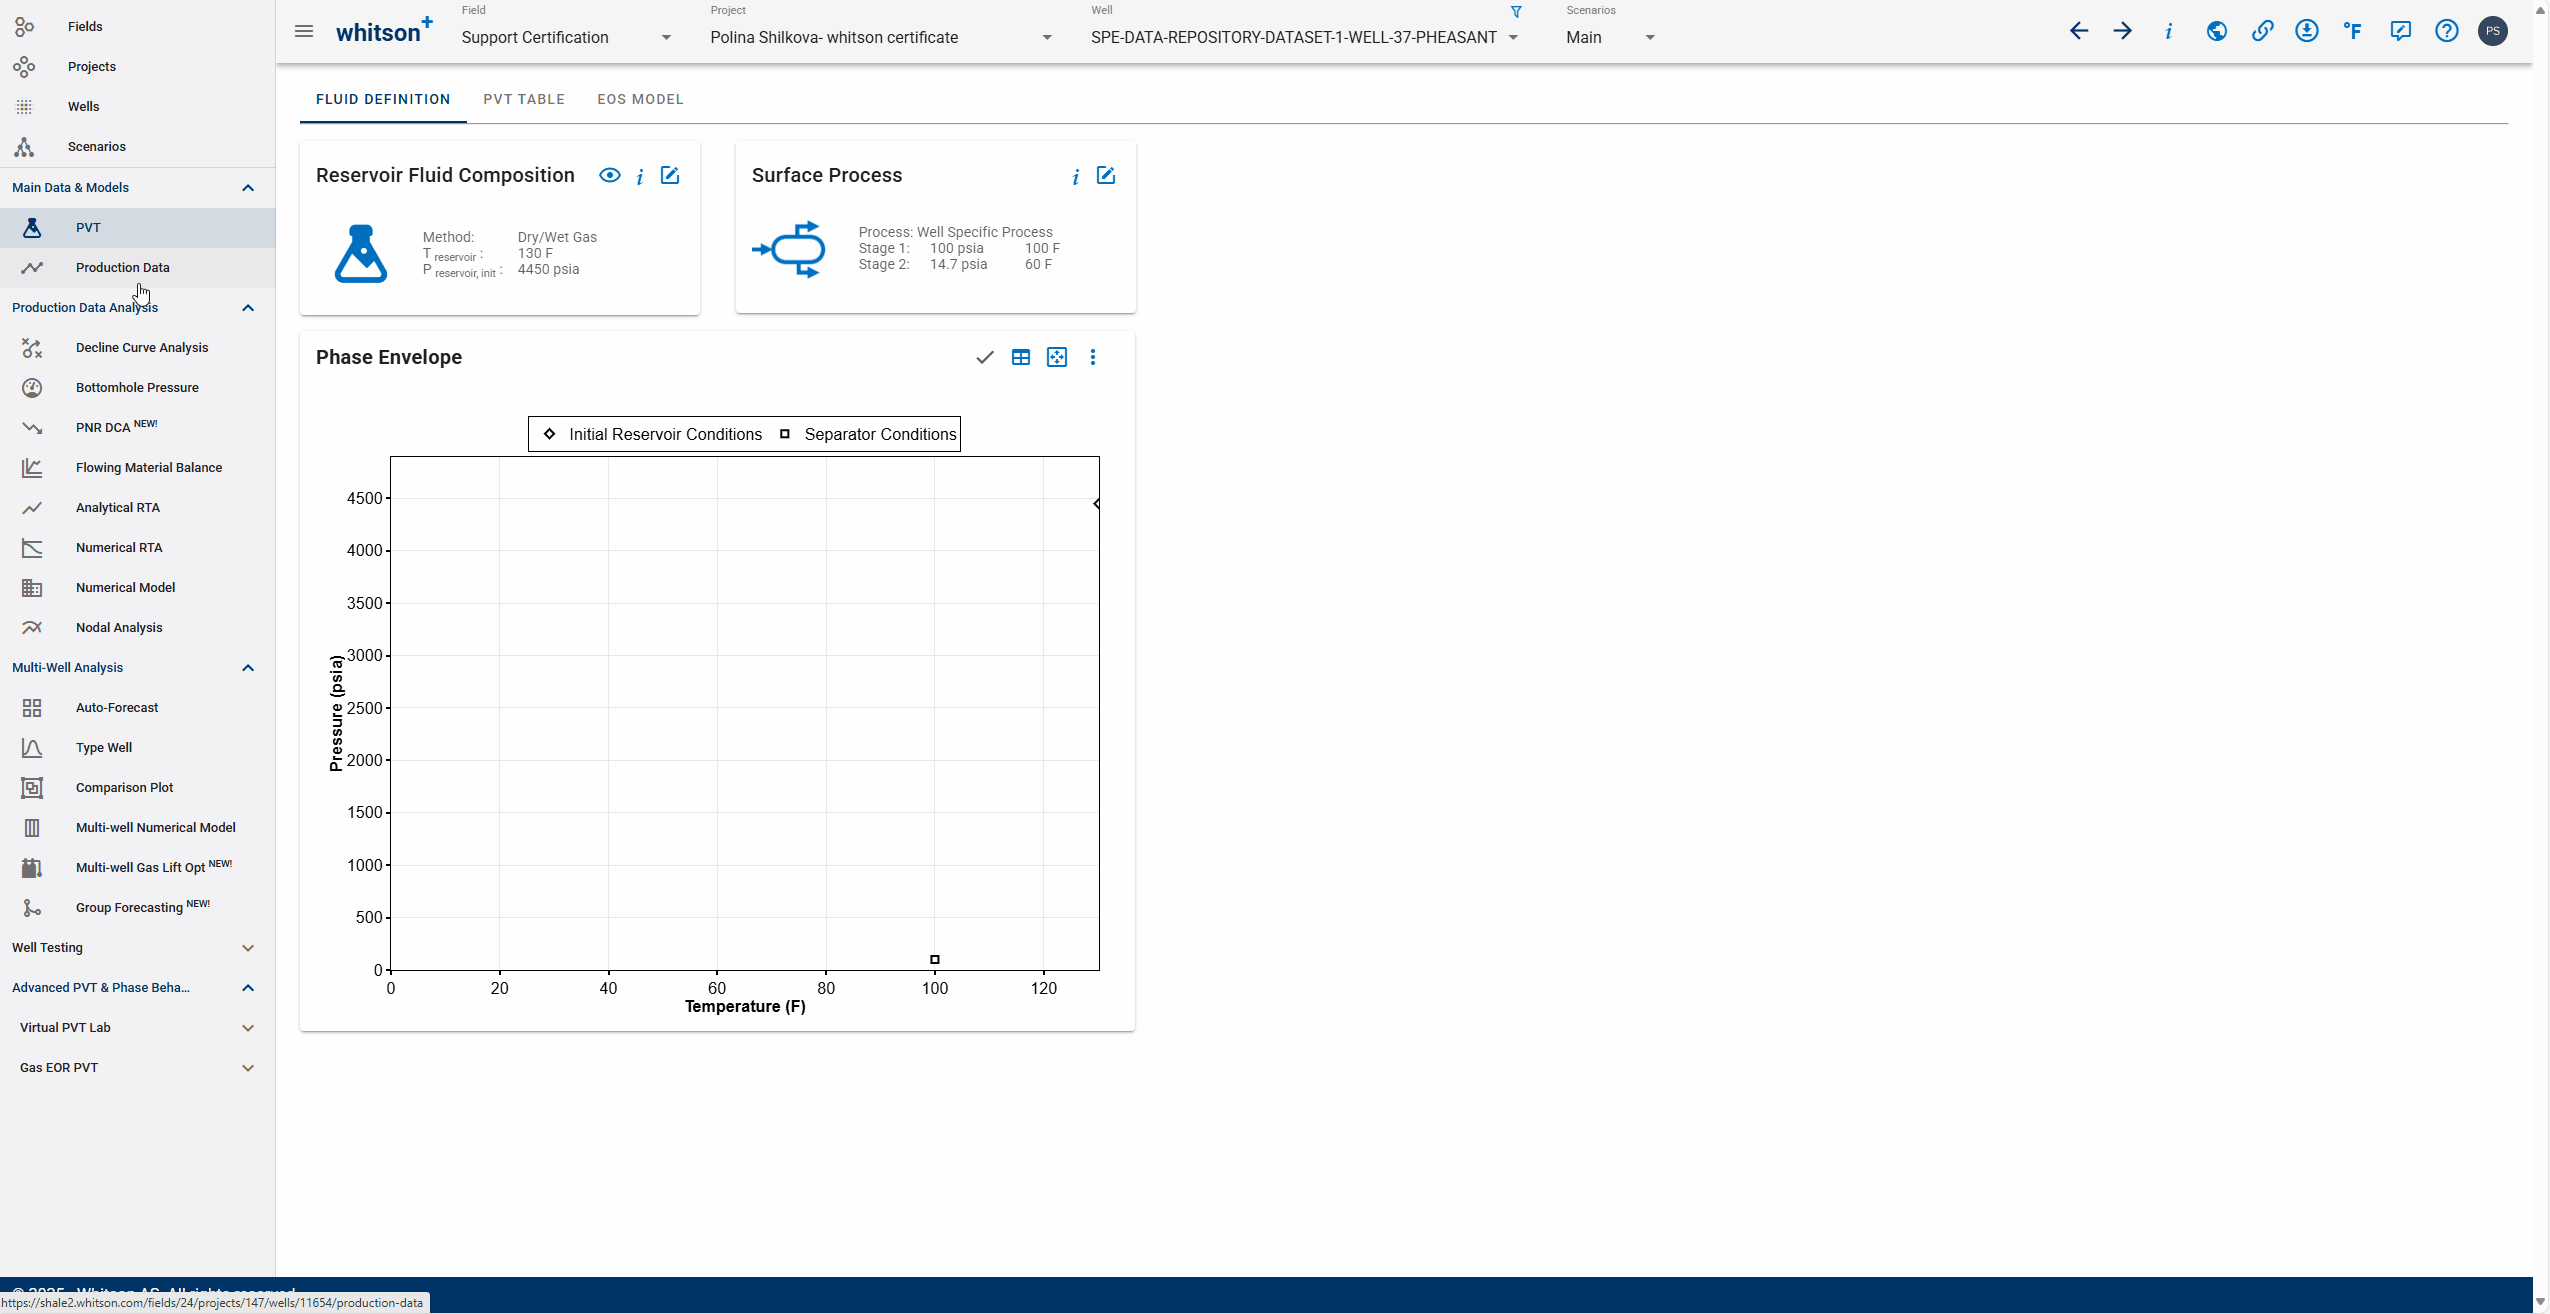Image resolution: width=2550 pixels, height=1314 pixels.
Task: Edit the Reservoir Fluid Composition
Action: coord(670,175)
